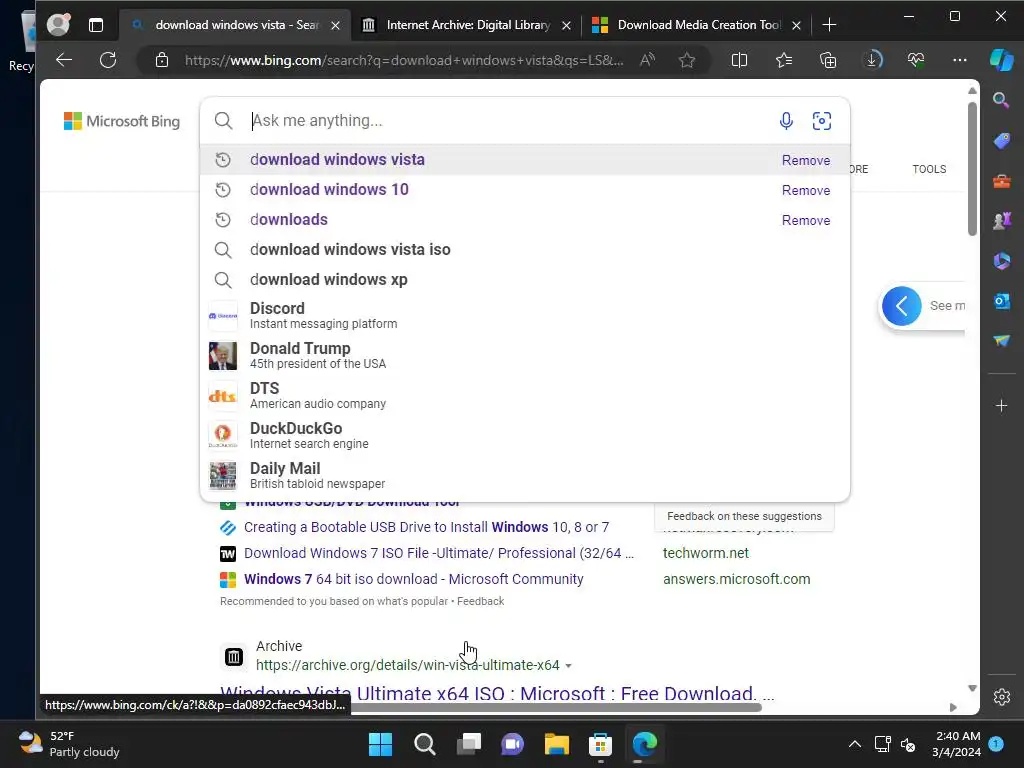Go back using the browser back arrow
This screenshot has width=1024, height=768.
tap(64, 60)
